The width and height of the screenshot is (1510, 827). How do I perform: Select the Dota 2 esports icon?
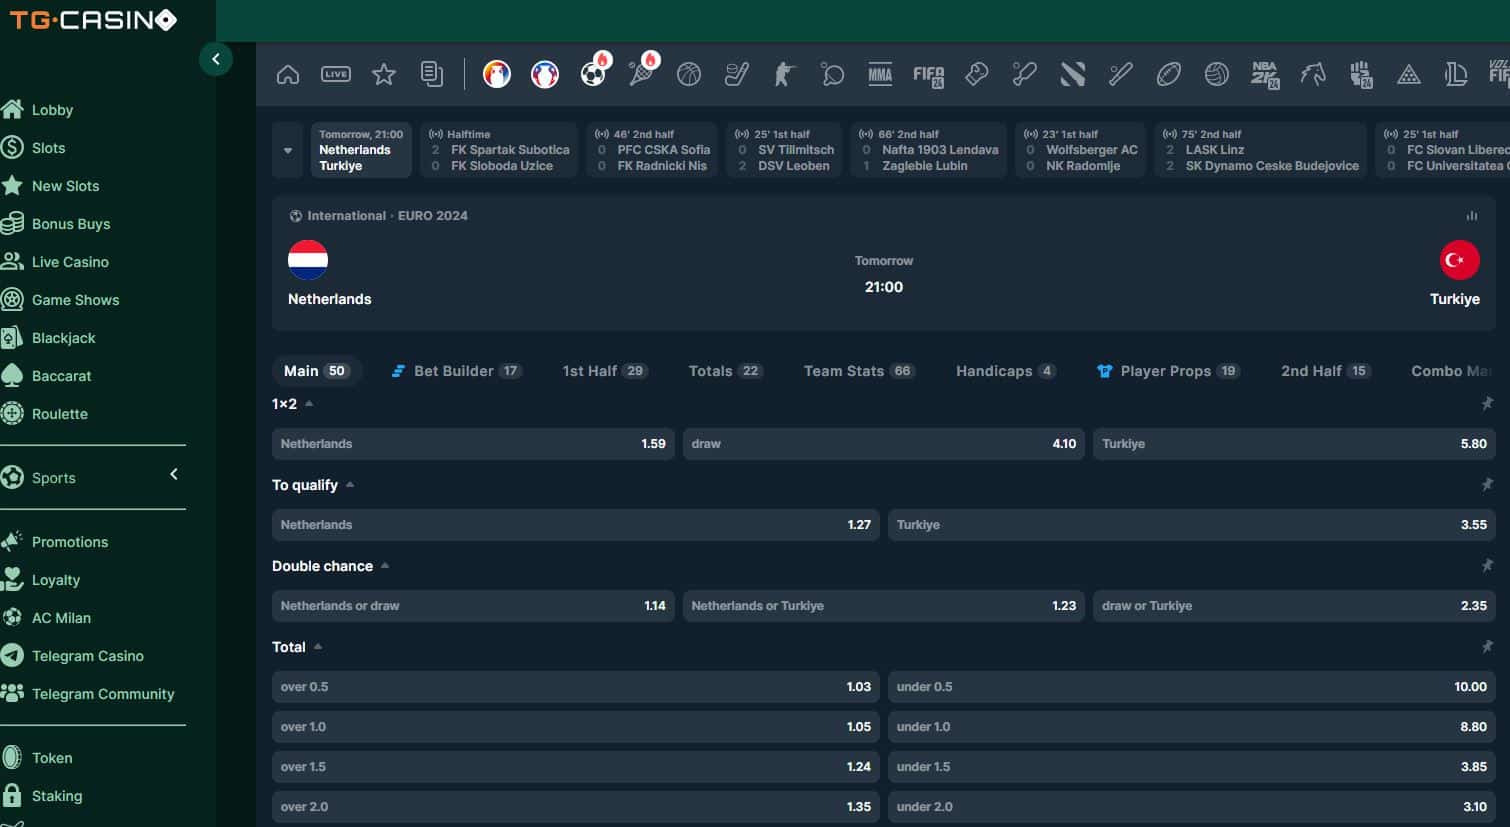[x=1073, y=74]
